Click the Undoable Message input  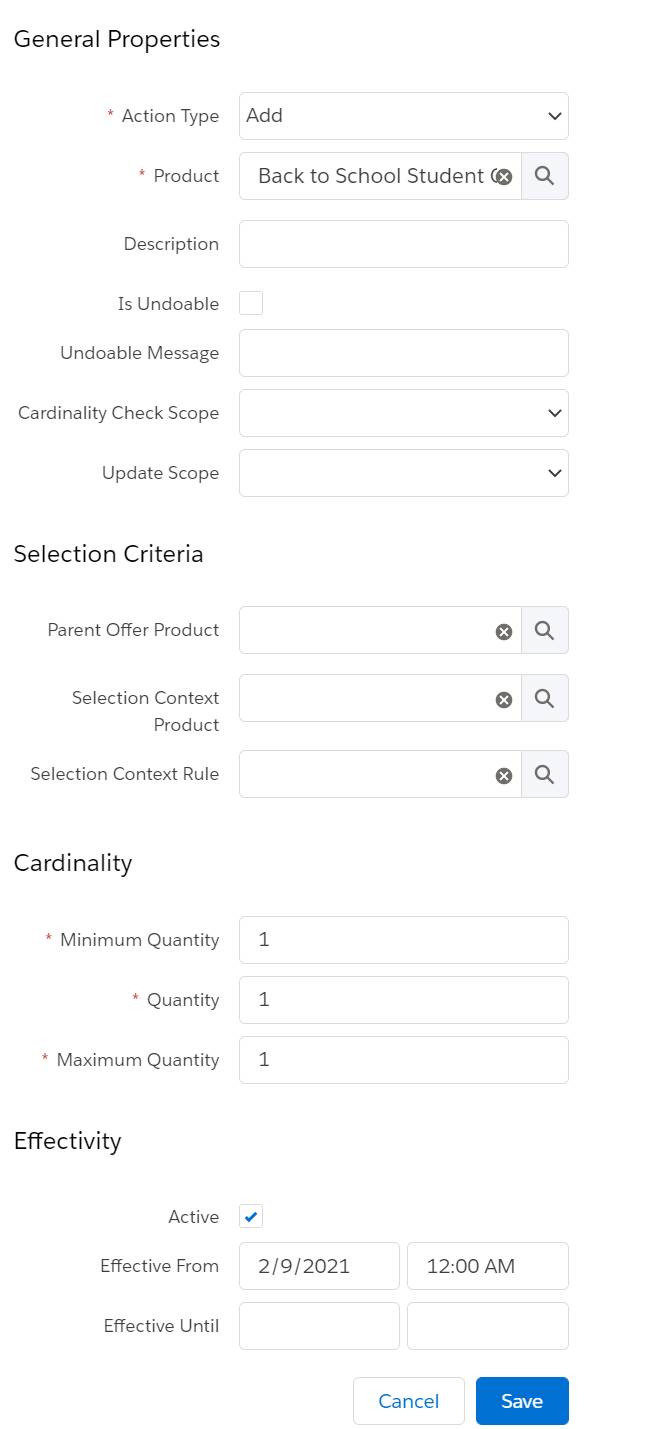point(404,353)
